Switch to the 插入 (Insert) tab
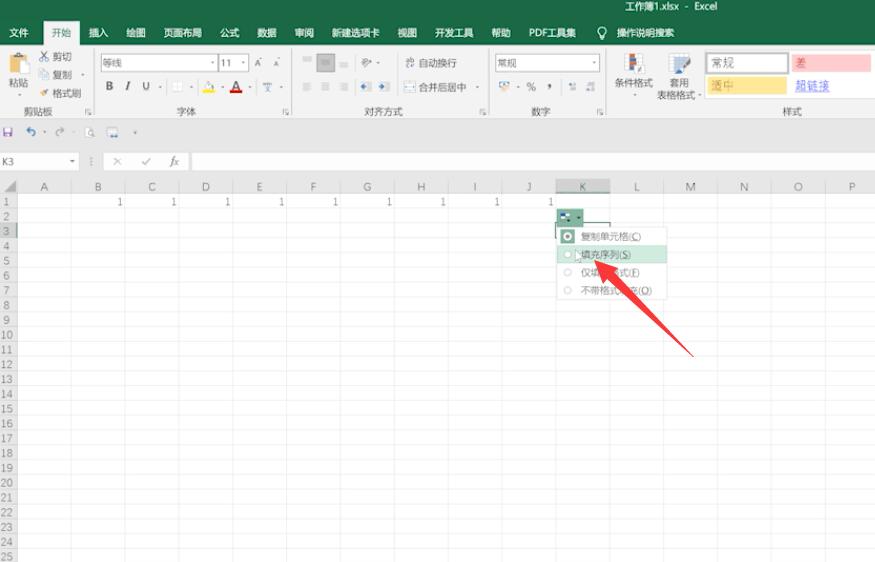Image resolution: width=875 pixels, height=562 pixels. (x=98, y=33)
